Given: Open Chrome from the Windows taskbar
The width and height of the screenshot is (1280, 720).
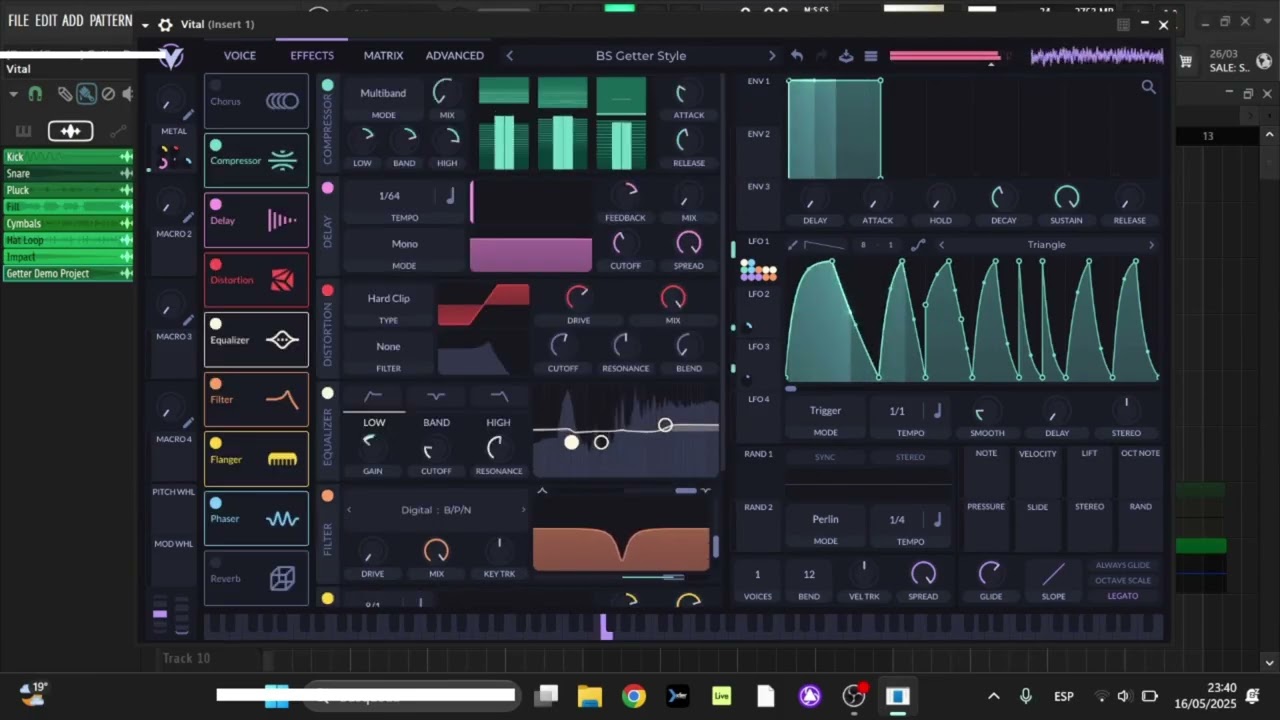Looking at the screenshot, I should click(634, 696).
